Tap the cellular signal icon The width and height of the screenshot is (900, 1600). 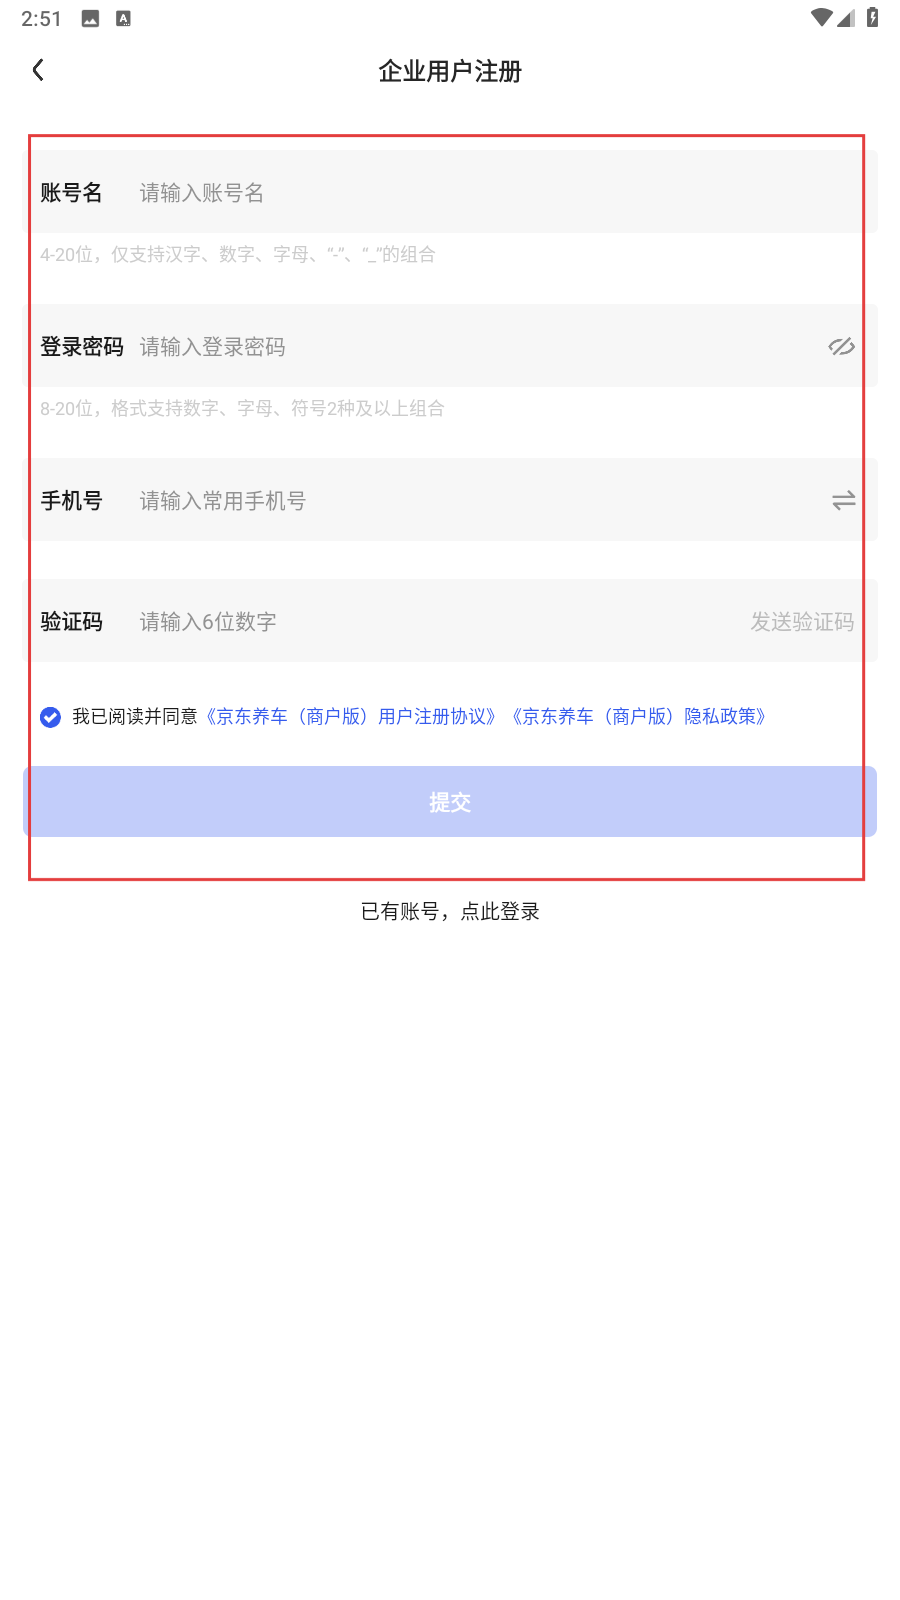846,17
